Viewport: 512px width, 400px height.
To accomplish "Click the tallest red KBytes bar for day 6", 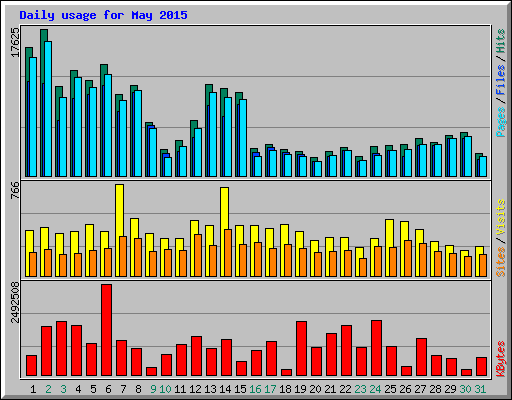I will (x=107, y=330).
